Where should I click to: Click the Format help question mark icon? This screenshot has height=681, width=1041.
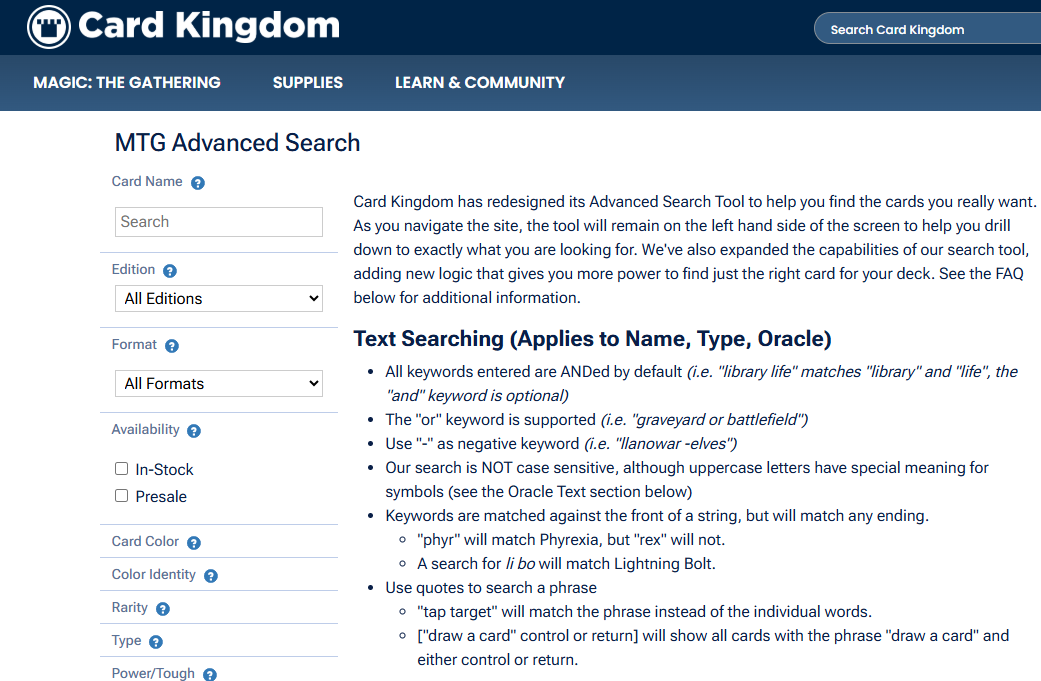pyautogui.click(x=172, y=346)
